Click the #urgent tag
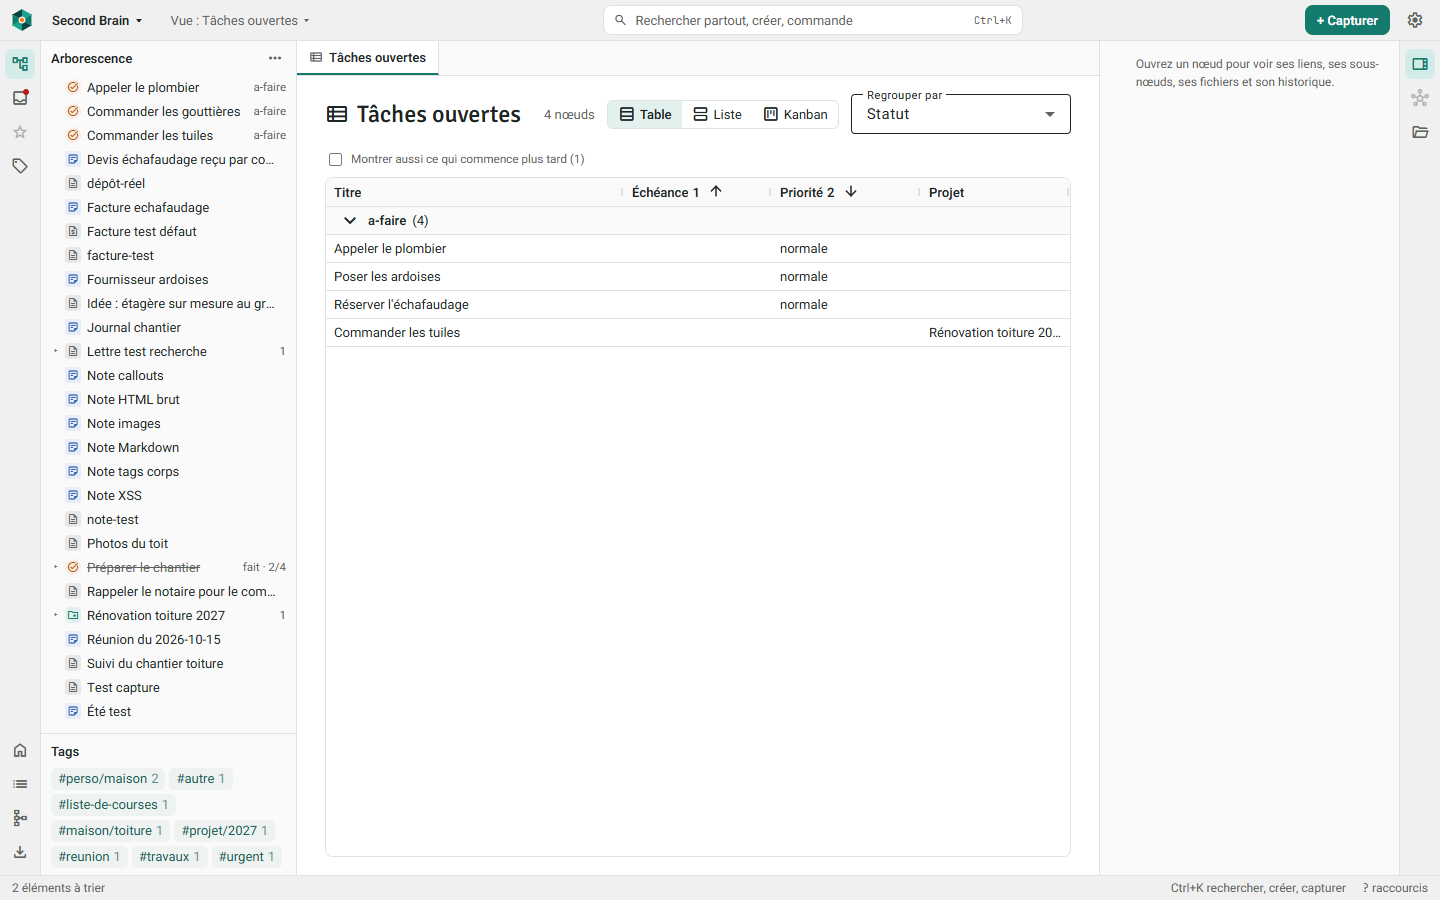 pyautogui.click(x=247, y=857)
